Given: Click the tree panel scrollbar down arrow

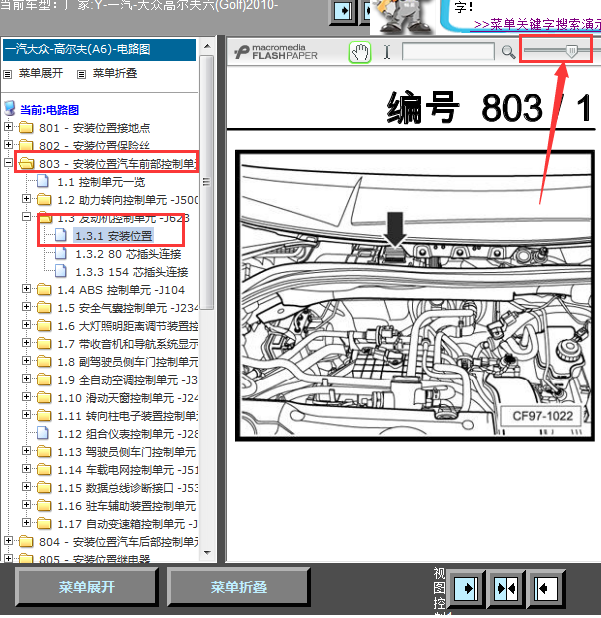Looking at the screenshot, I should point(207,552).
